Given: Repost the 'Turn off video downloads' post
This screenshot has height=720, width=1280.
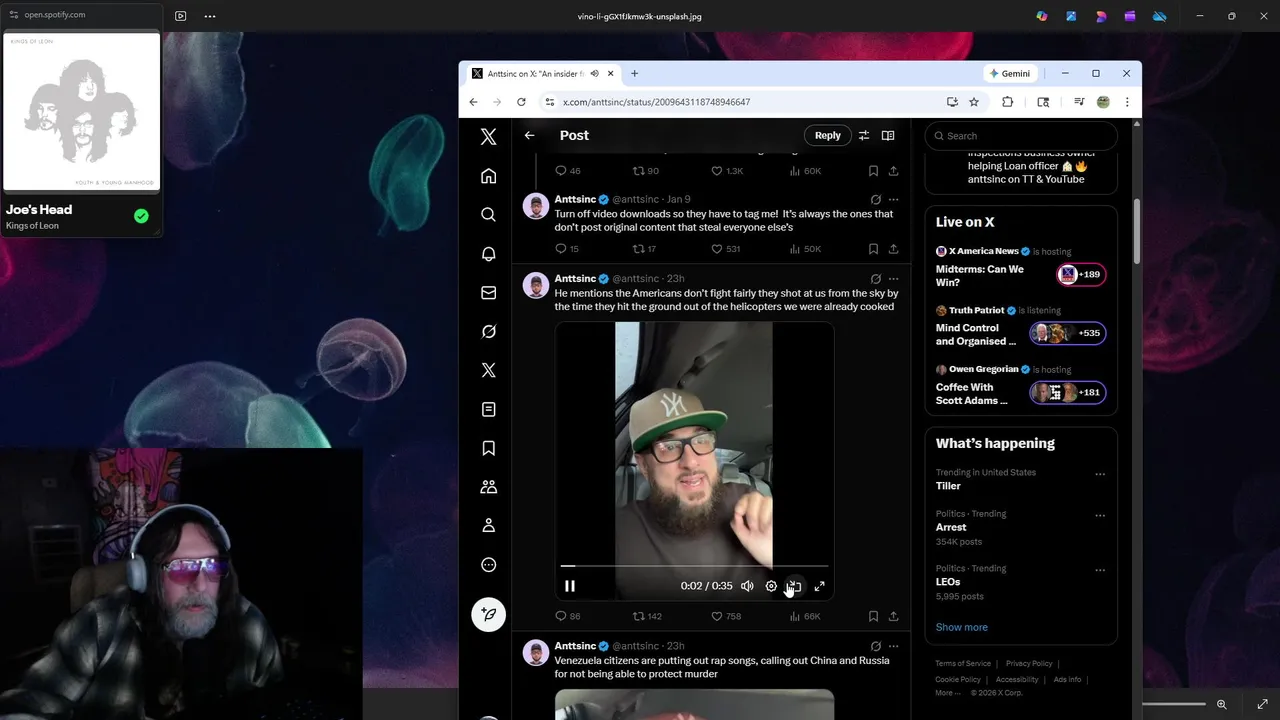Looking at the screenshot, I should pos(644,249).
